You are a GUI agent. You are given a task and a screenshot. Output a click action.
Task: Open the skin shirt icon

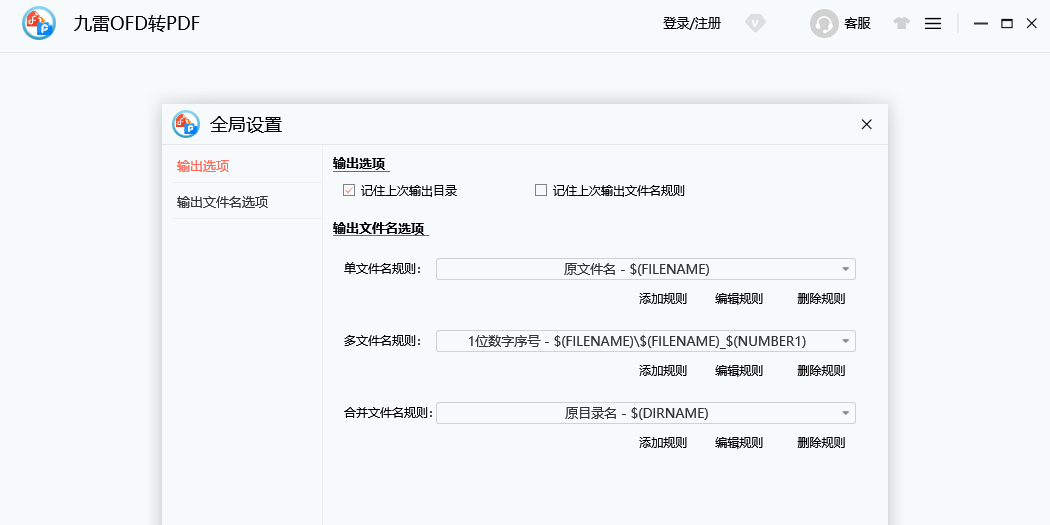click(x=902, y=24)
